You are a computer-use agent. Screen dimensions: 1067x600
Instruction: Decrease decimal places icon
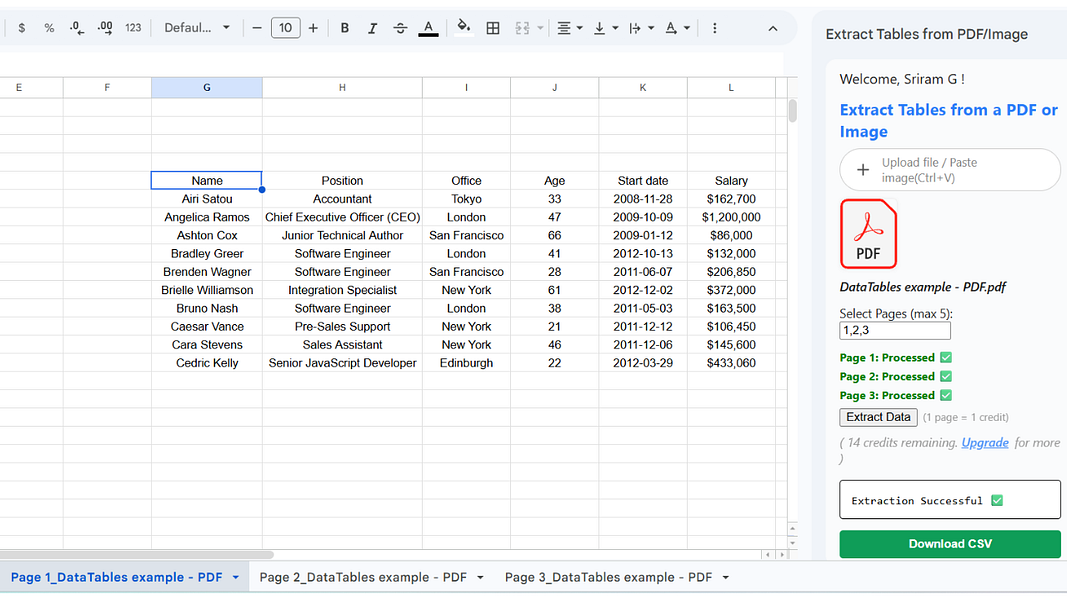click(77, 28)
